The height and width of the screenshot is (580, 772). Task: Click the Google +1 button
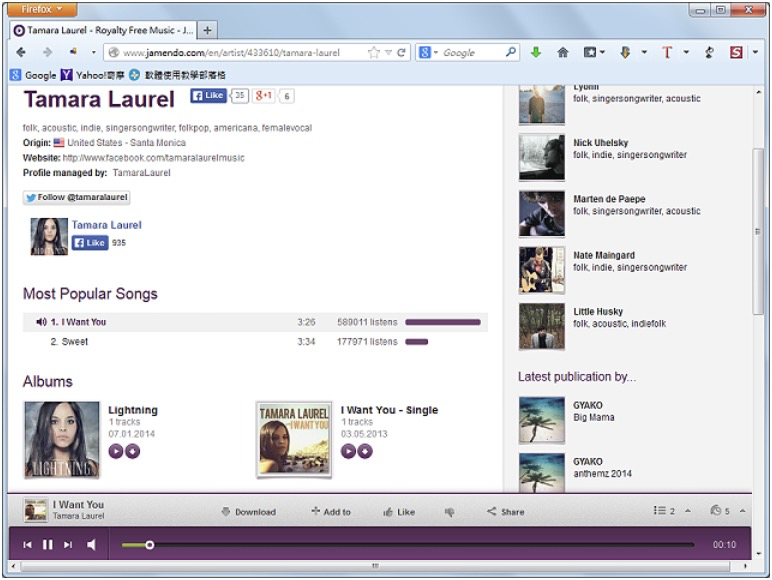tap(264, 96)
